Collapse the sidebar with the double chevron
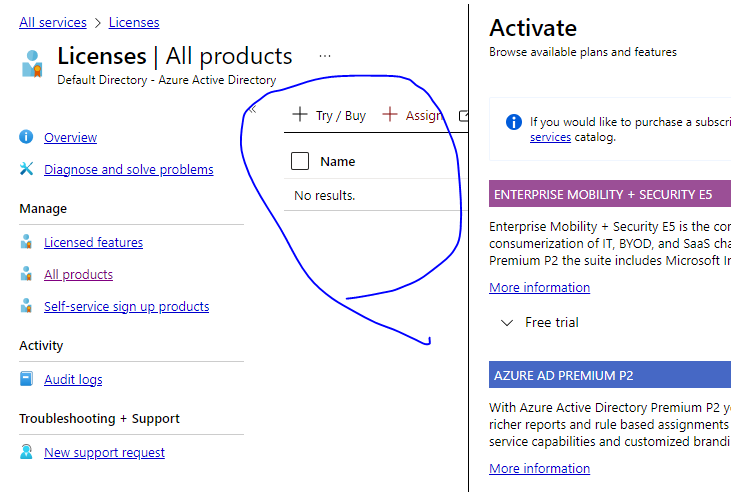Viewport: 731px width, 492px height. (253, 110)
